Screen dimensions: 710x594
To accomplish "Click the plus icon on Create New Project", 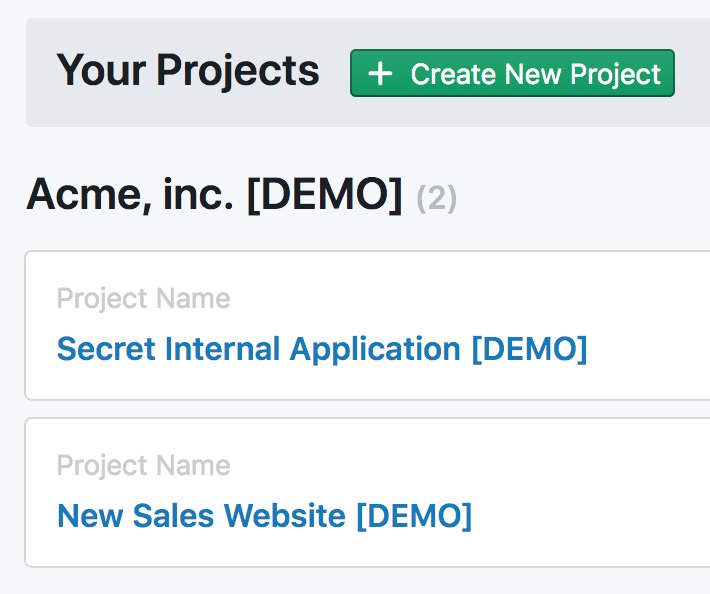I will 380,74.
